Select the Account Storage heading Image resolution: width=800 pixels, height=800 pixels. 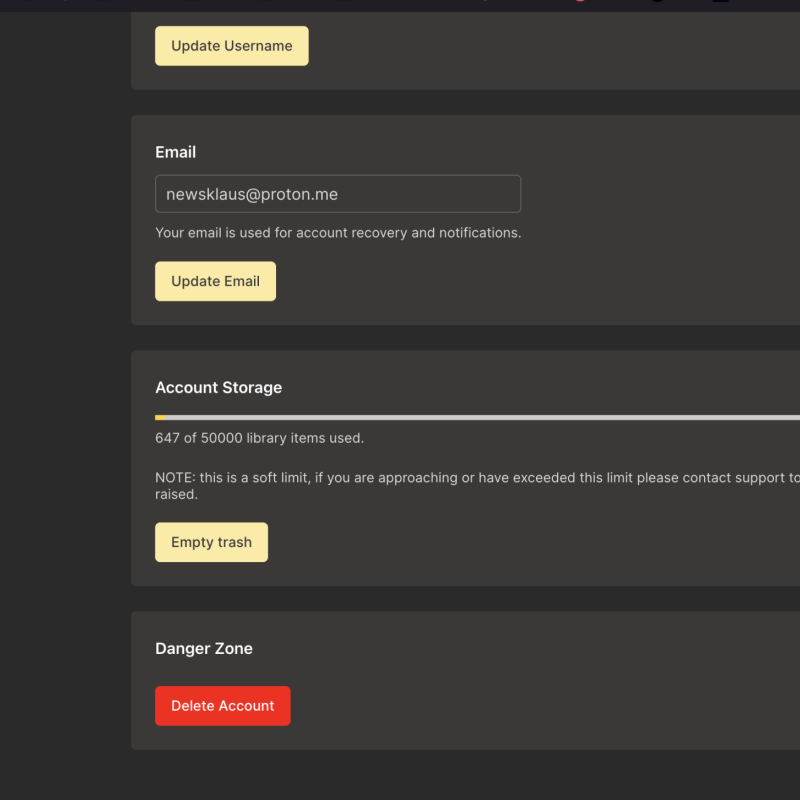(x=218, y=388)
